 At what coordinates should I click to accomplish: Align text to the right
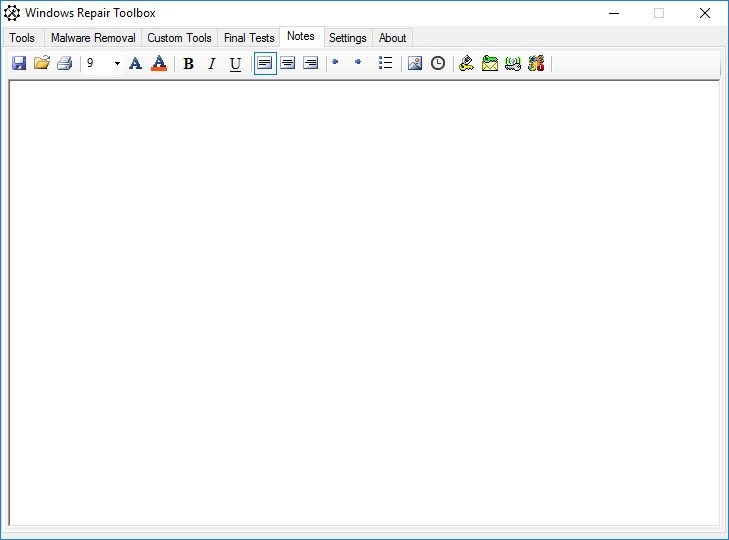point(311,63)
